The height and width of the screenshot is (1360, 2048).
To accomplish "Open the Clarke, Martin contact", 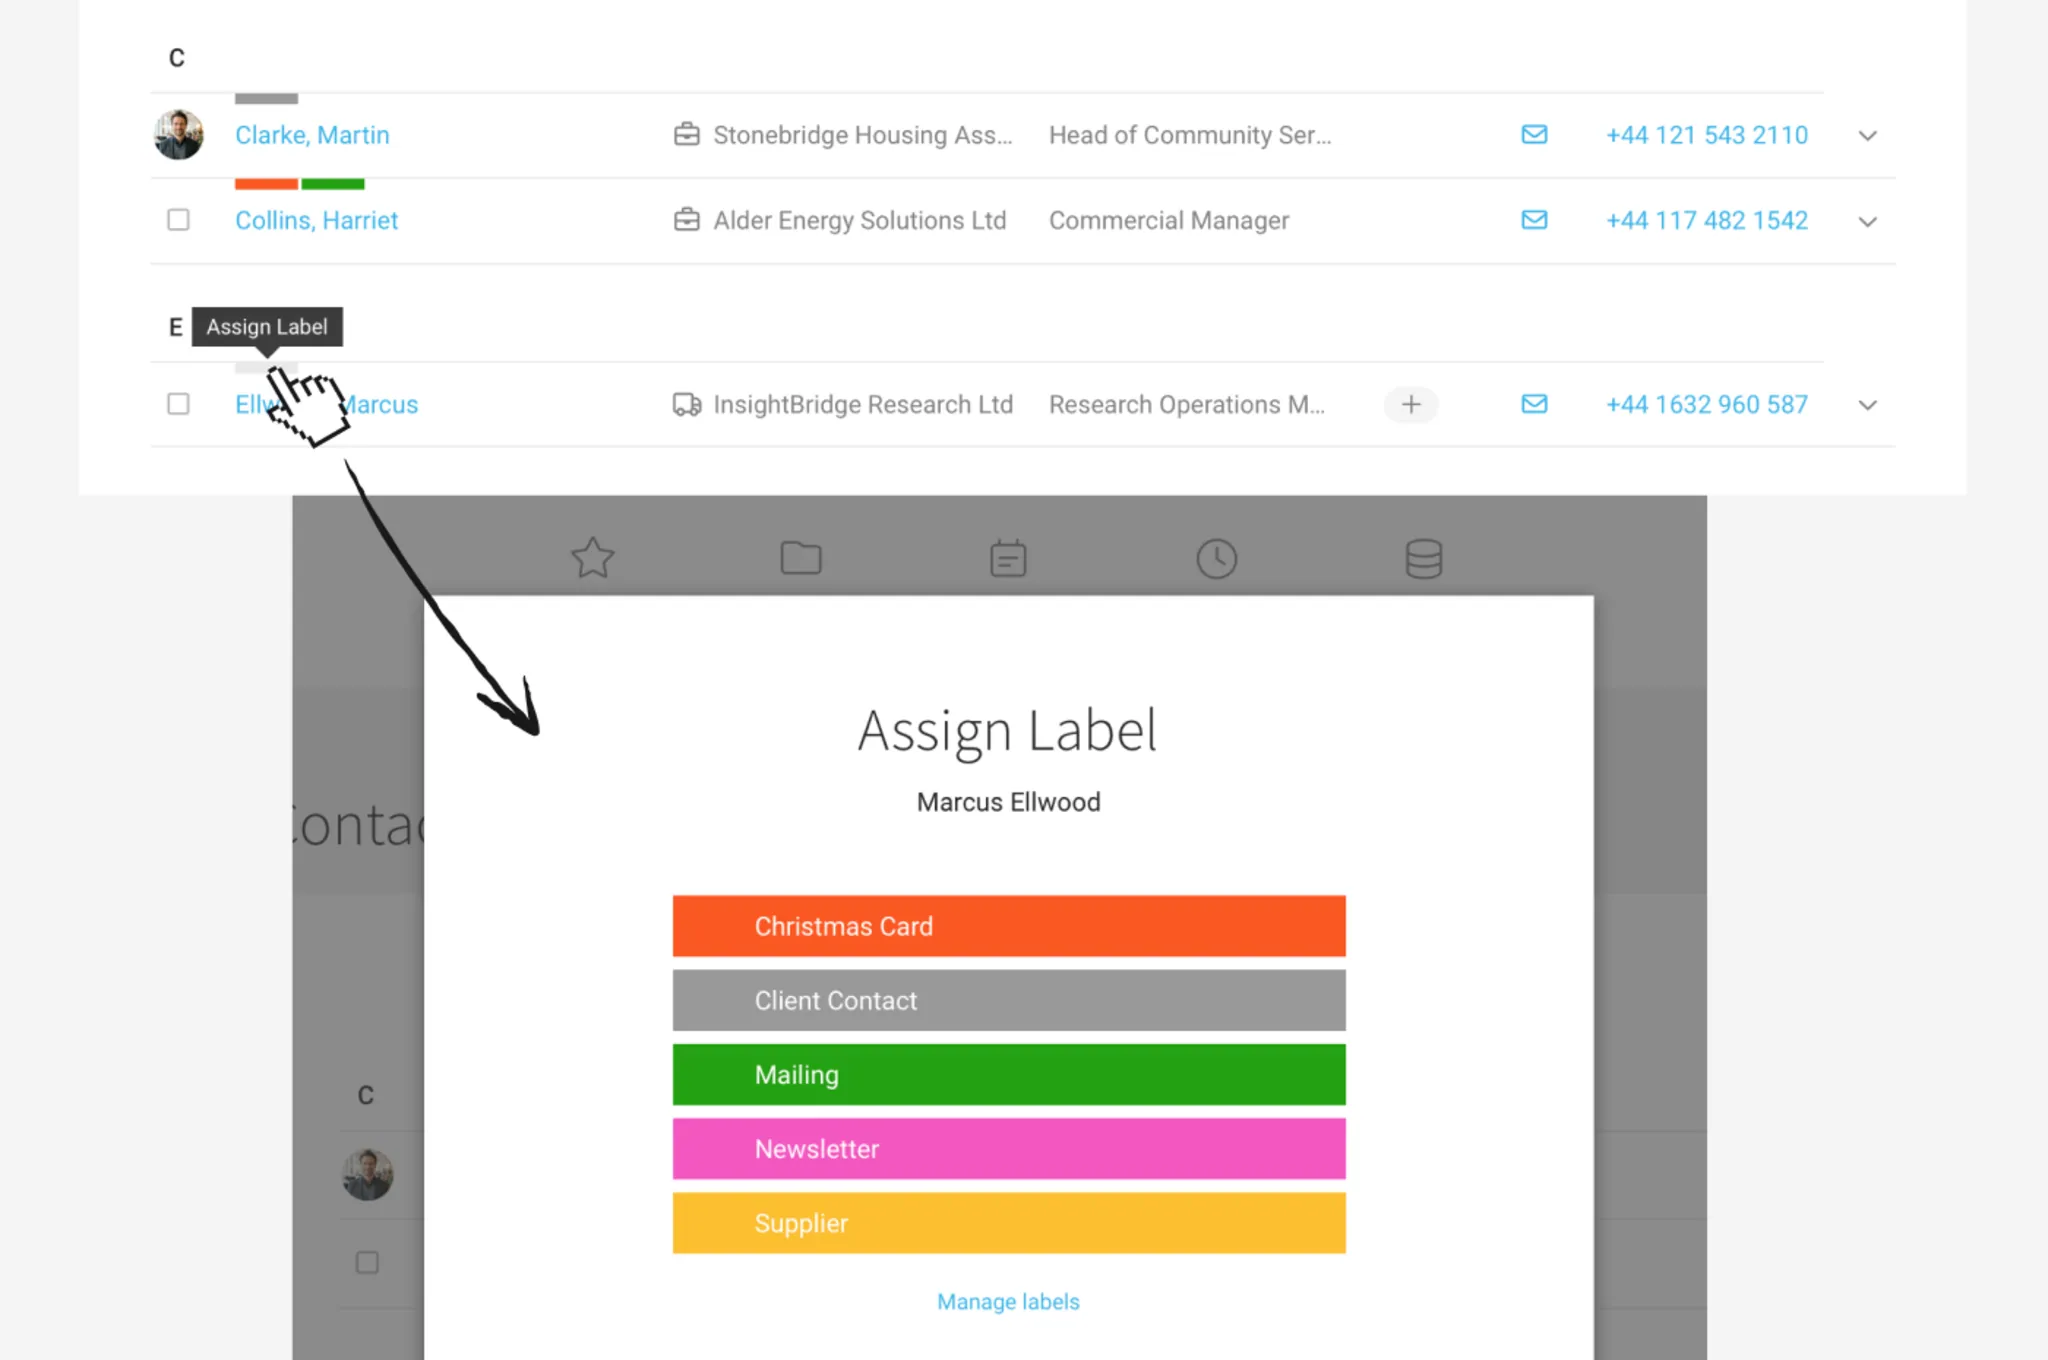I will point(312,135).
